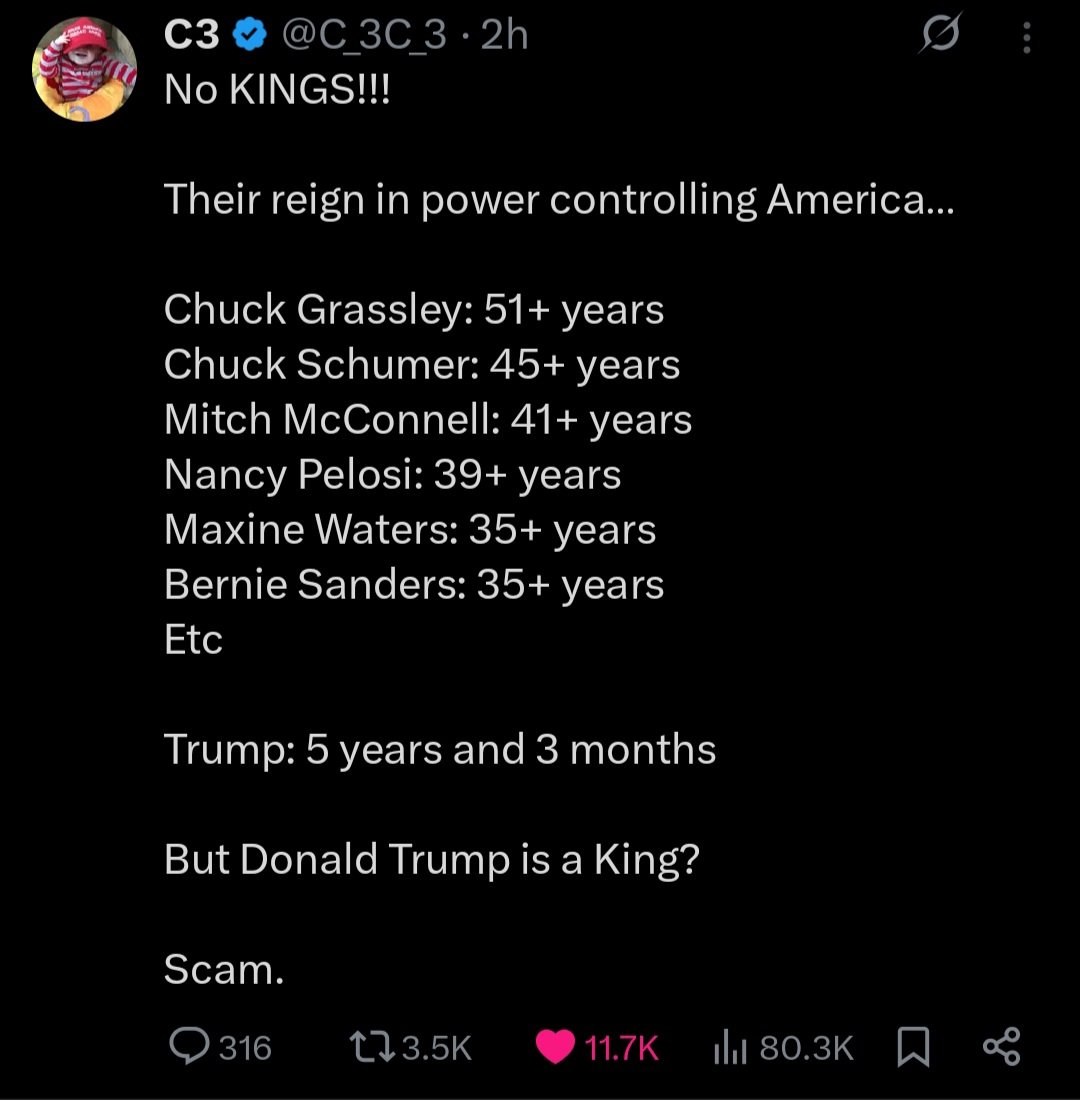Click the 3.5K reposts count
Image resolution: width=1080 pixels, height=1100 pixels.
[435, 1048]
